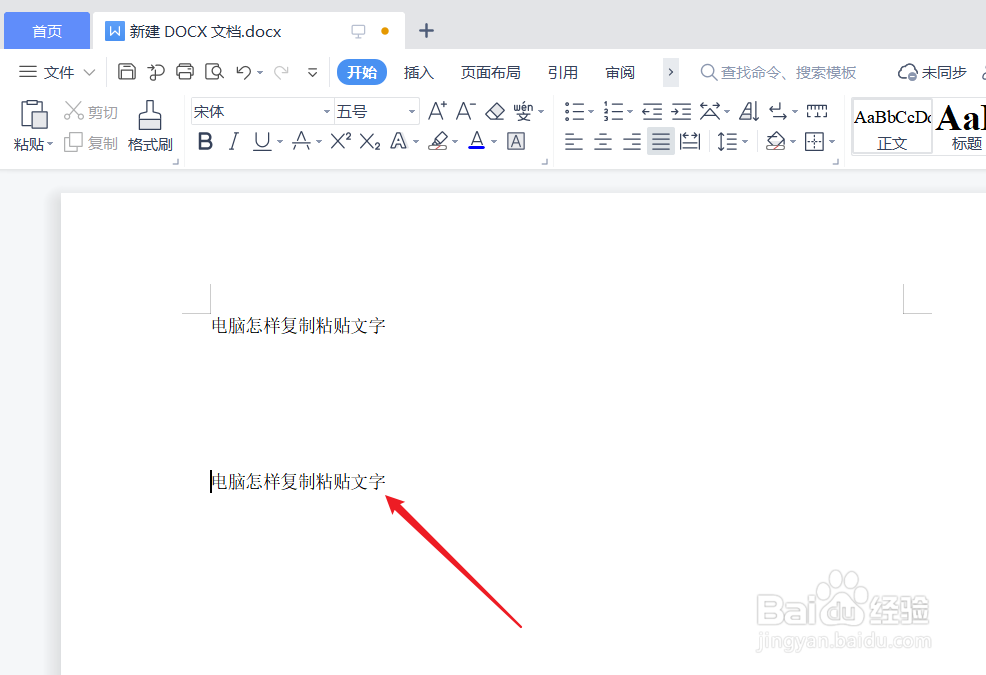Click the pinyin guide (wén) icon
Viewport: 986px width, 675px height.
pyautogui.click(x=524, y=110)
